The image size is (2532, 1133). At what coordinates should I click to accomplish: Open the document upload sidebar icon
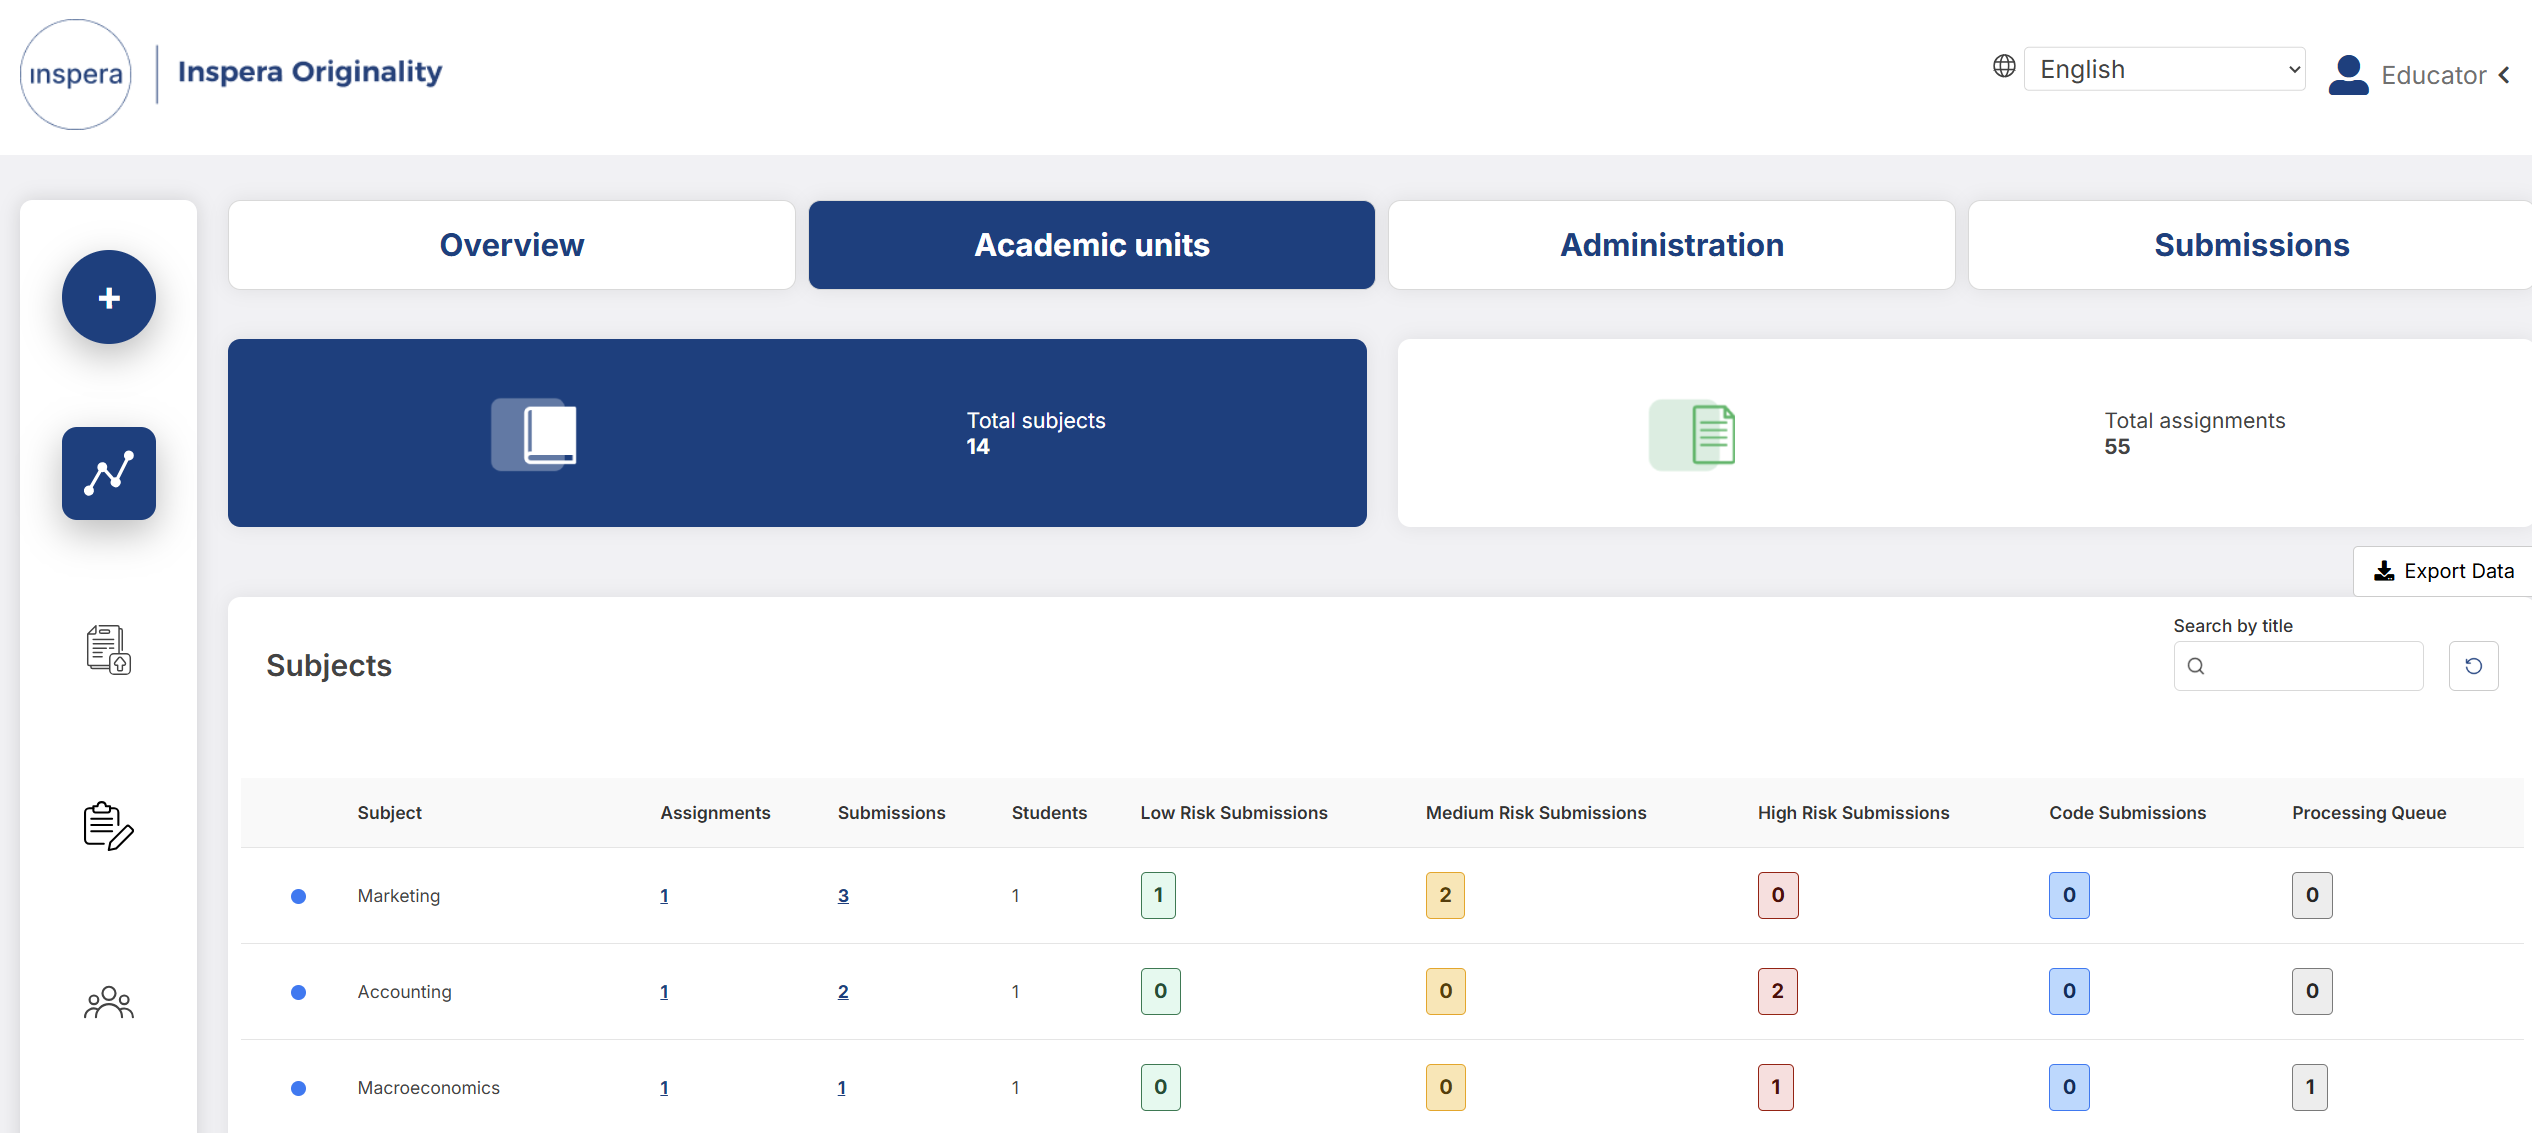pos(109,650)
